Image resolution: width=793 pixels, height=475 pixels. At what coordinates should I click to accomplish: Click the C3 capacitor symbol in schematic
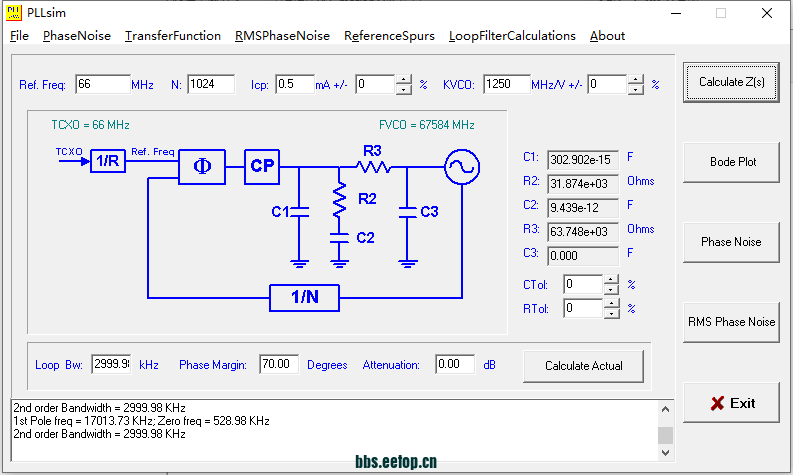click(x=407, y=212)
